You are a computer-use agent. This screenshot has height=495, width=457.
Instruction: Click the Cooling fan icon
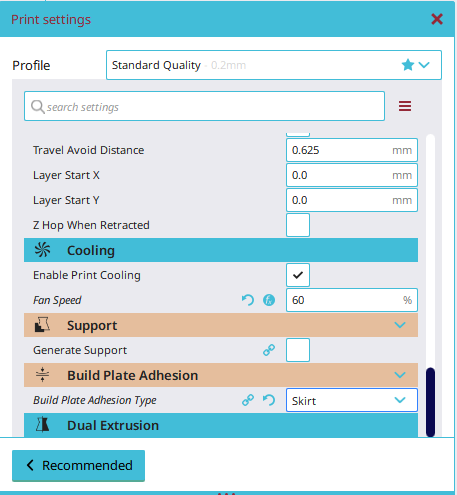(42, 250)
